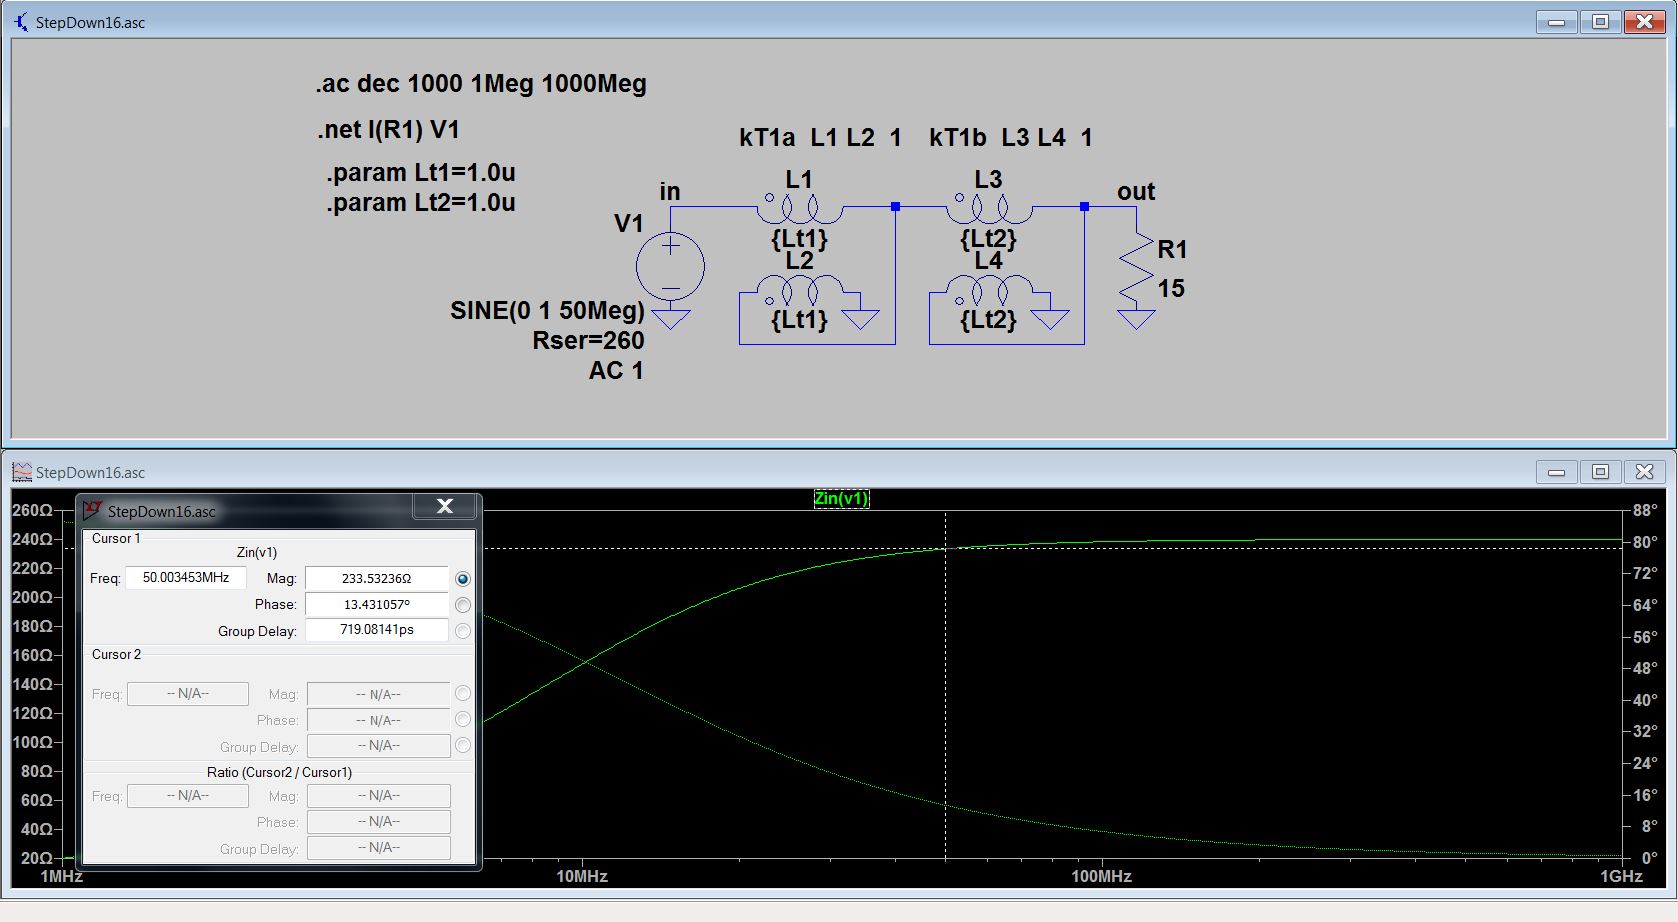1678x922 pixels.
Task: Click the wire junction right of L3
Action: [1084, 207]
